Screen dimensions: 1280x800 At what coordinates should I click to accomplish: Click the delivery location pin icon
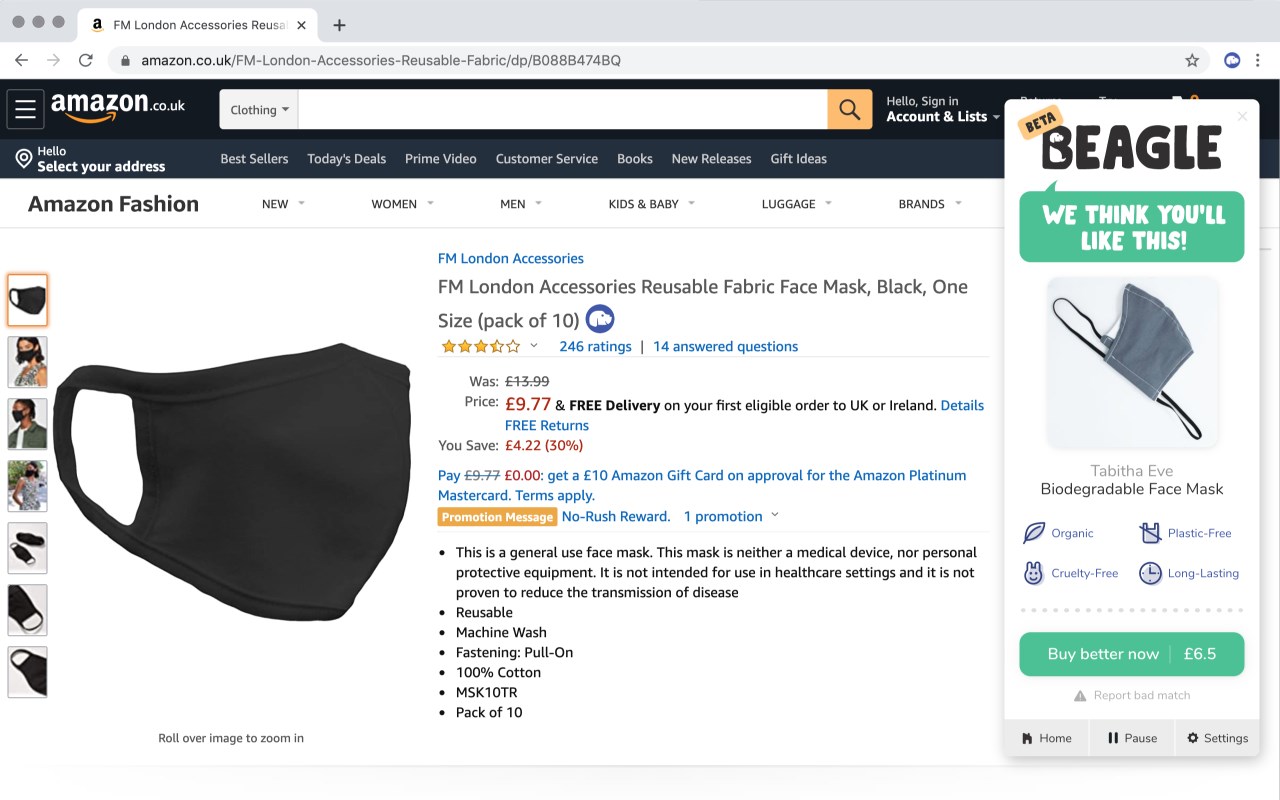23,159
